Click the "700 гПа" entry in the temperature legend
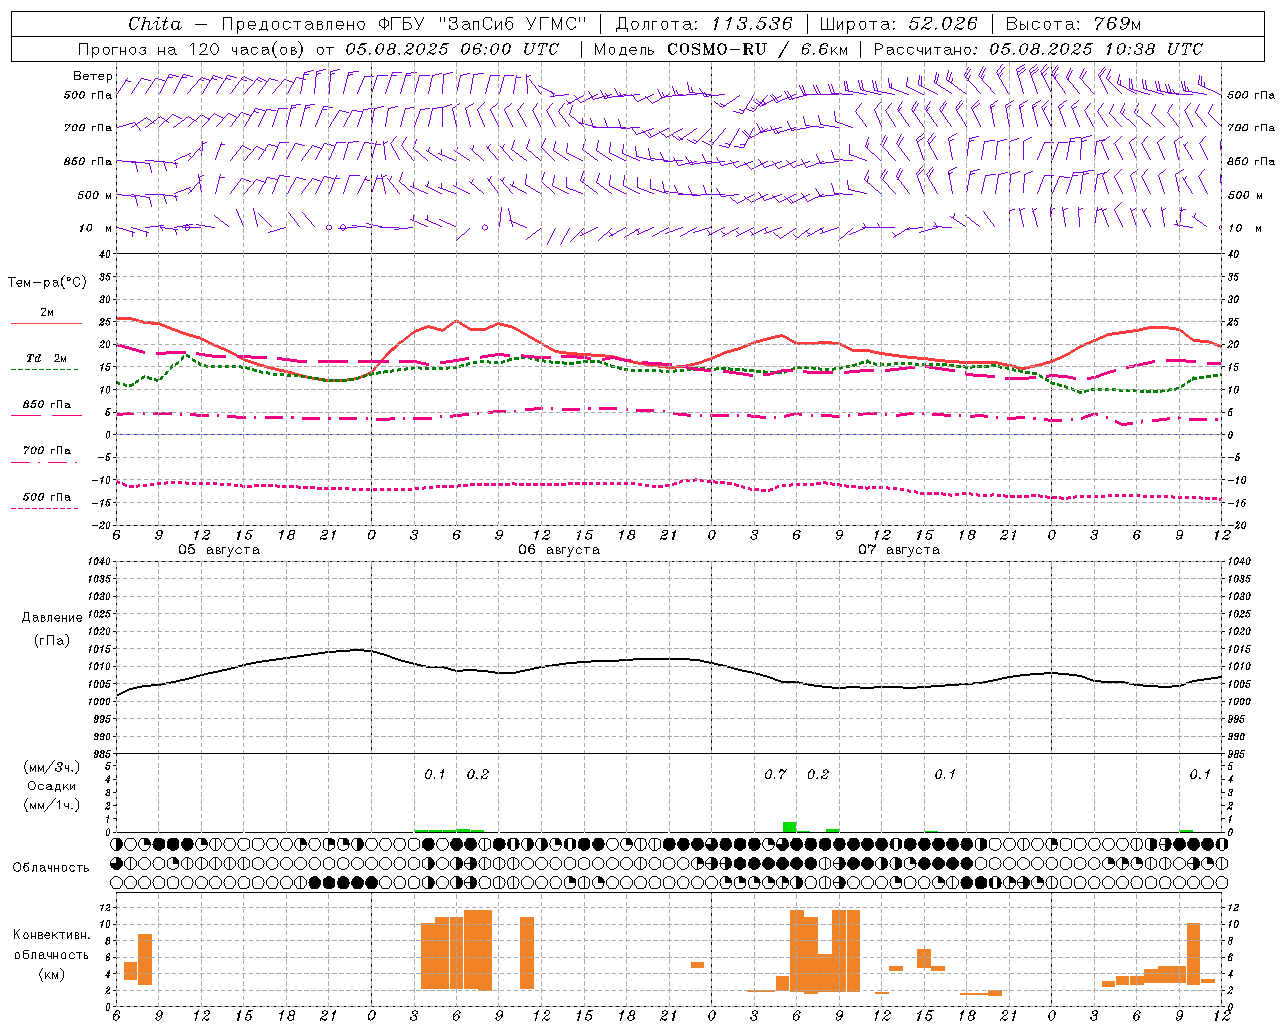This screenshot has width=1280, height=1024. [46, 451]
